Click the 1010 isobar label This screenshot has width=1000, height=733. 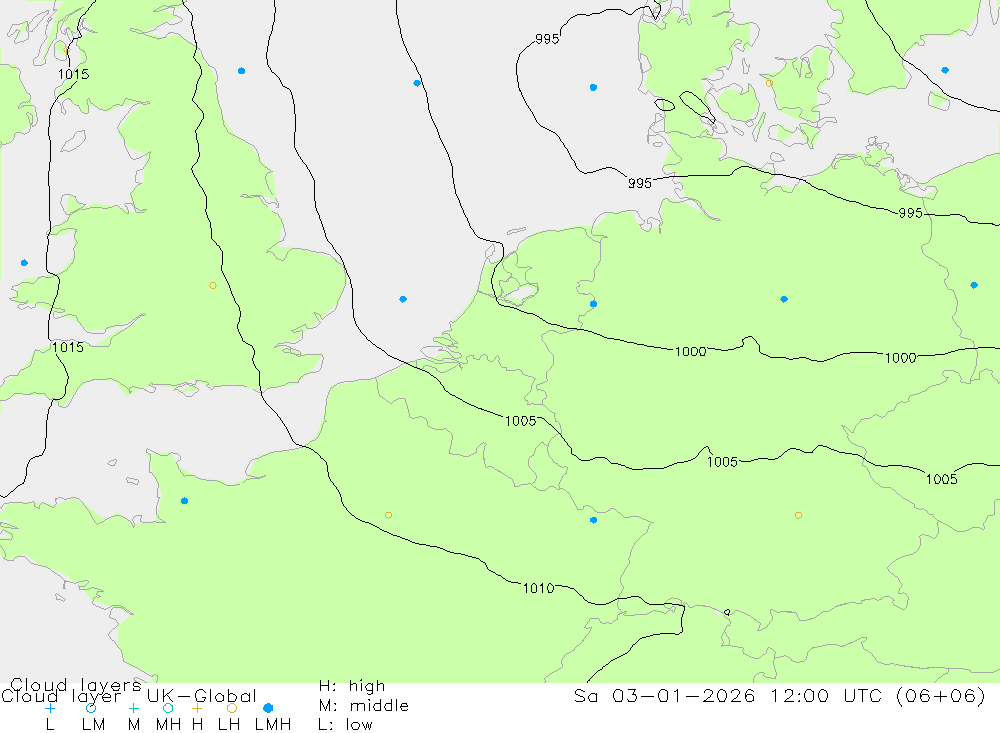538,588
